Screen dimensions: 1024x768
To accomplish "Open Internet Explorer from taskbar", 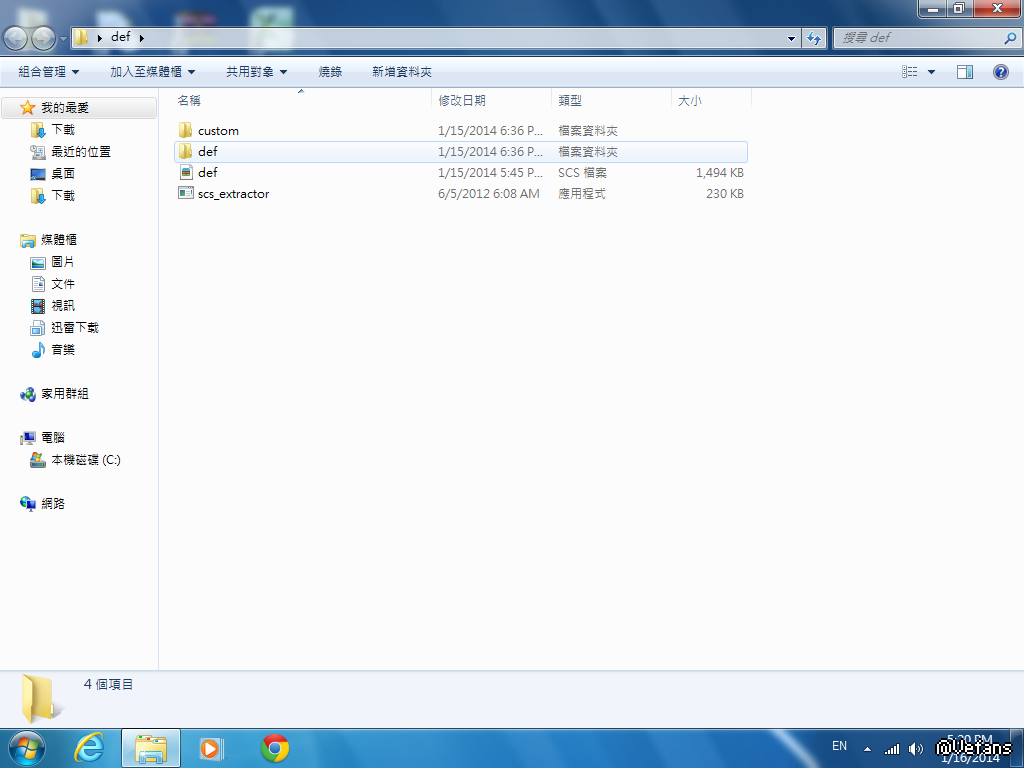I will click(89, 748).
